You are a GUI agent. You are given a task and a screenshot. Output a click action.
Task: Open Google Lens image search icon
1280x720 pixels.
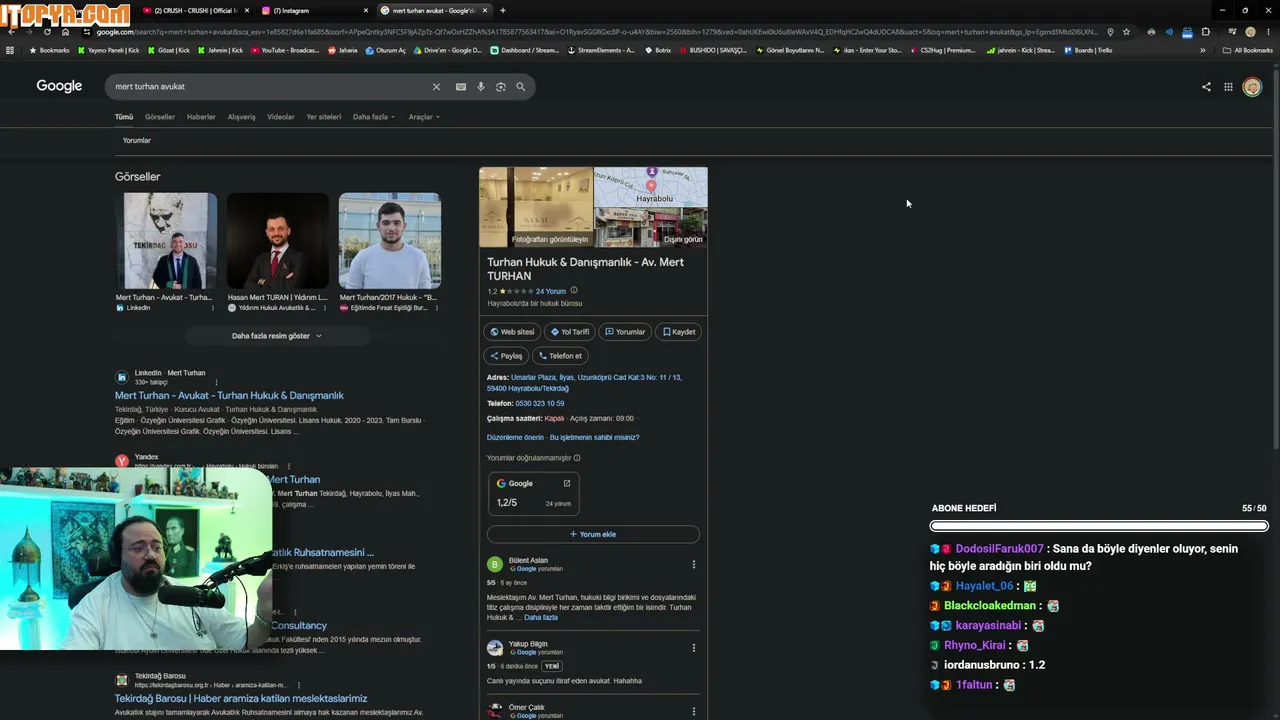pos(501,87)
